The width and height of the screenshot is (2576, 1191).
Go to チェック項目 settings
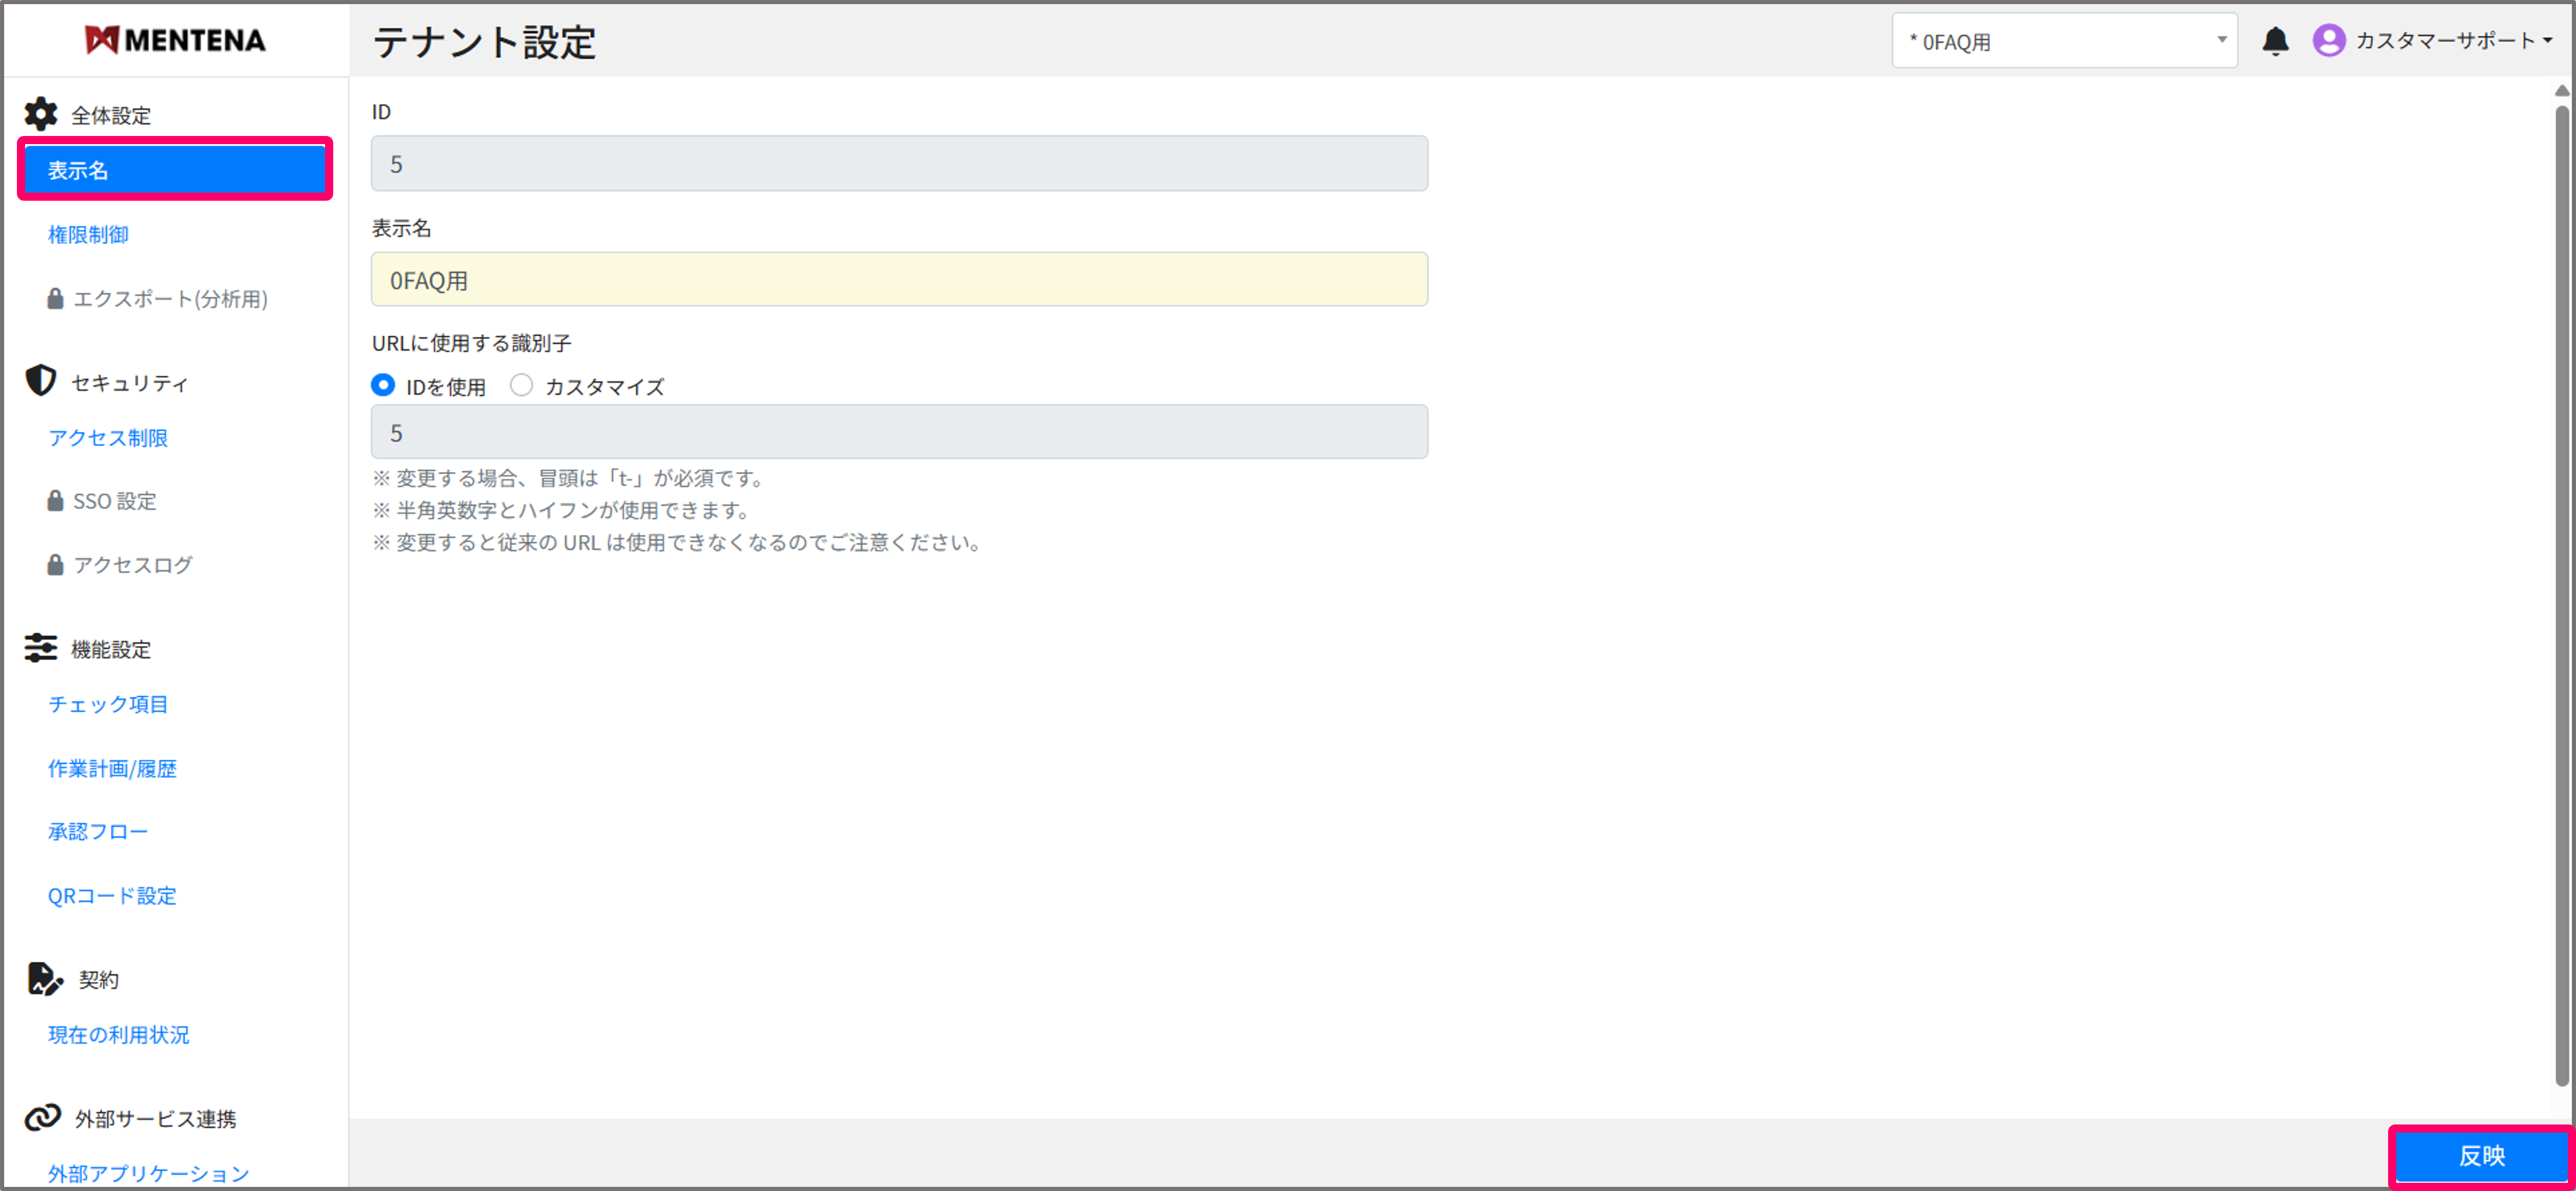(x=108, y=704)
